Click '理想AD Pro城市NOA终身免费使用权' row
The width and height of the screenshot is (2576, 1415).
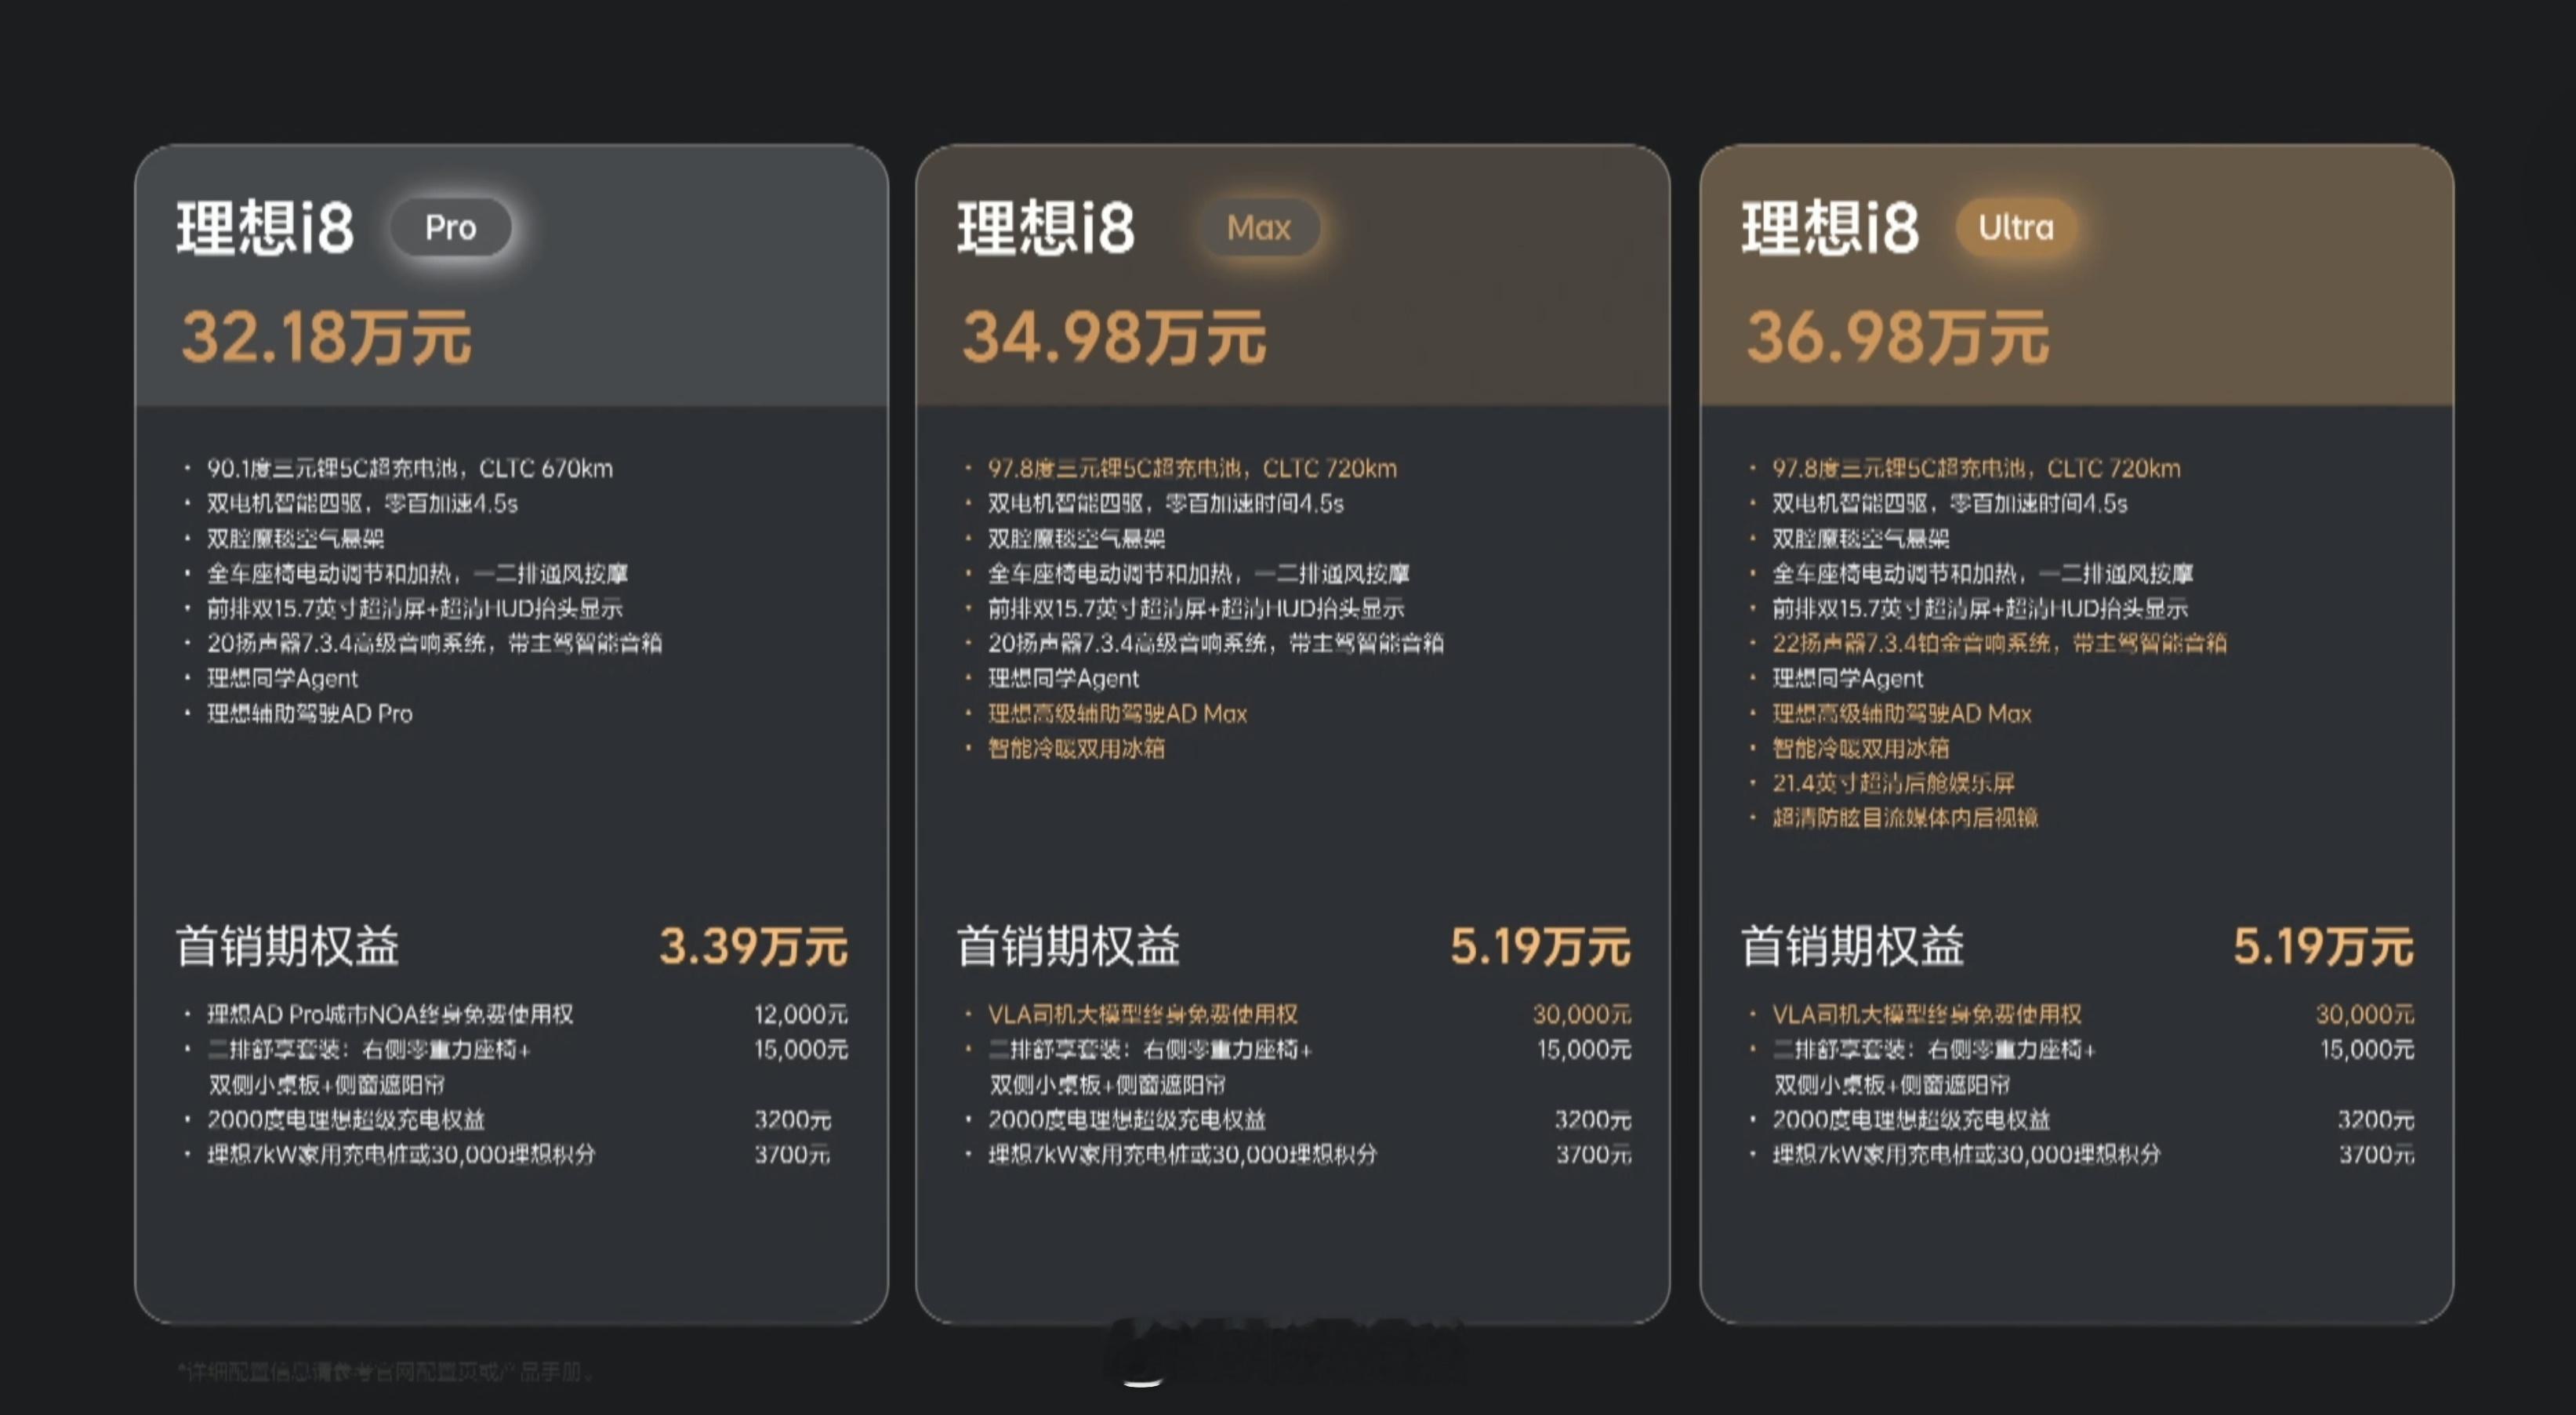[x=390, y=1014]
